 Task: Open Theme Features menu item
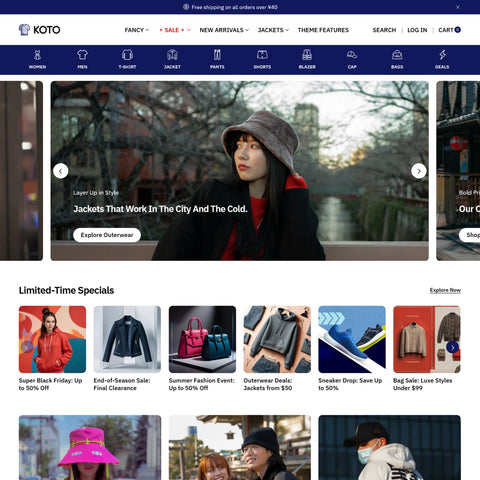323,30
